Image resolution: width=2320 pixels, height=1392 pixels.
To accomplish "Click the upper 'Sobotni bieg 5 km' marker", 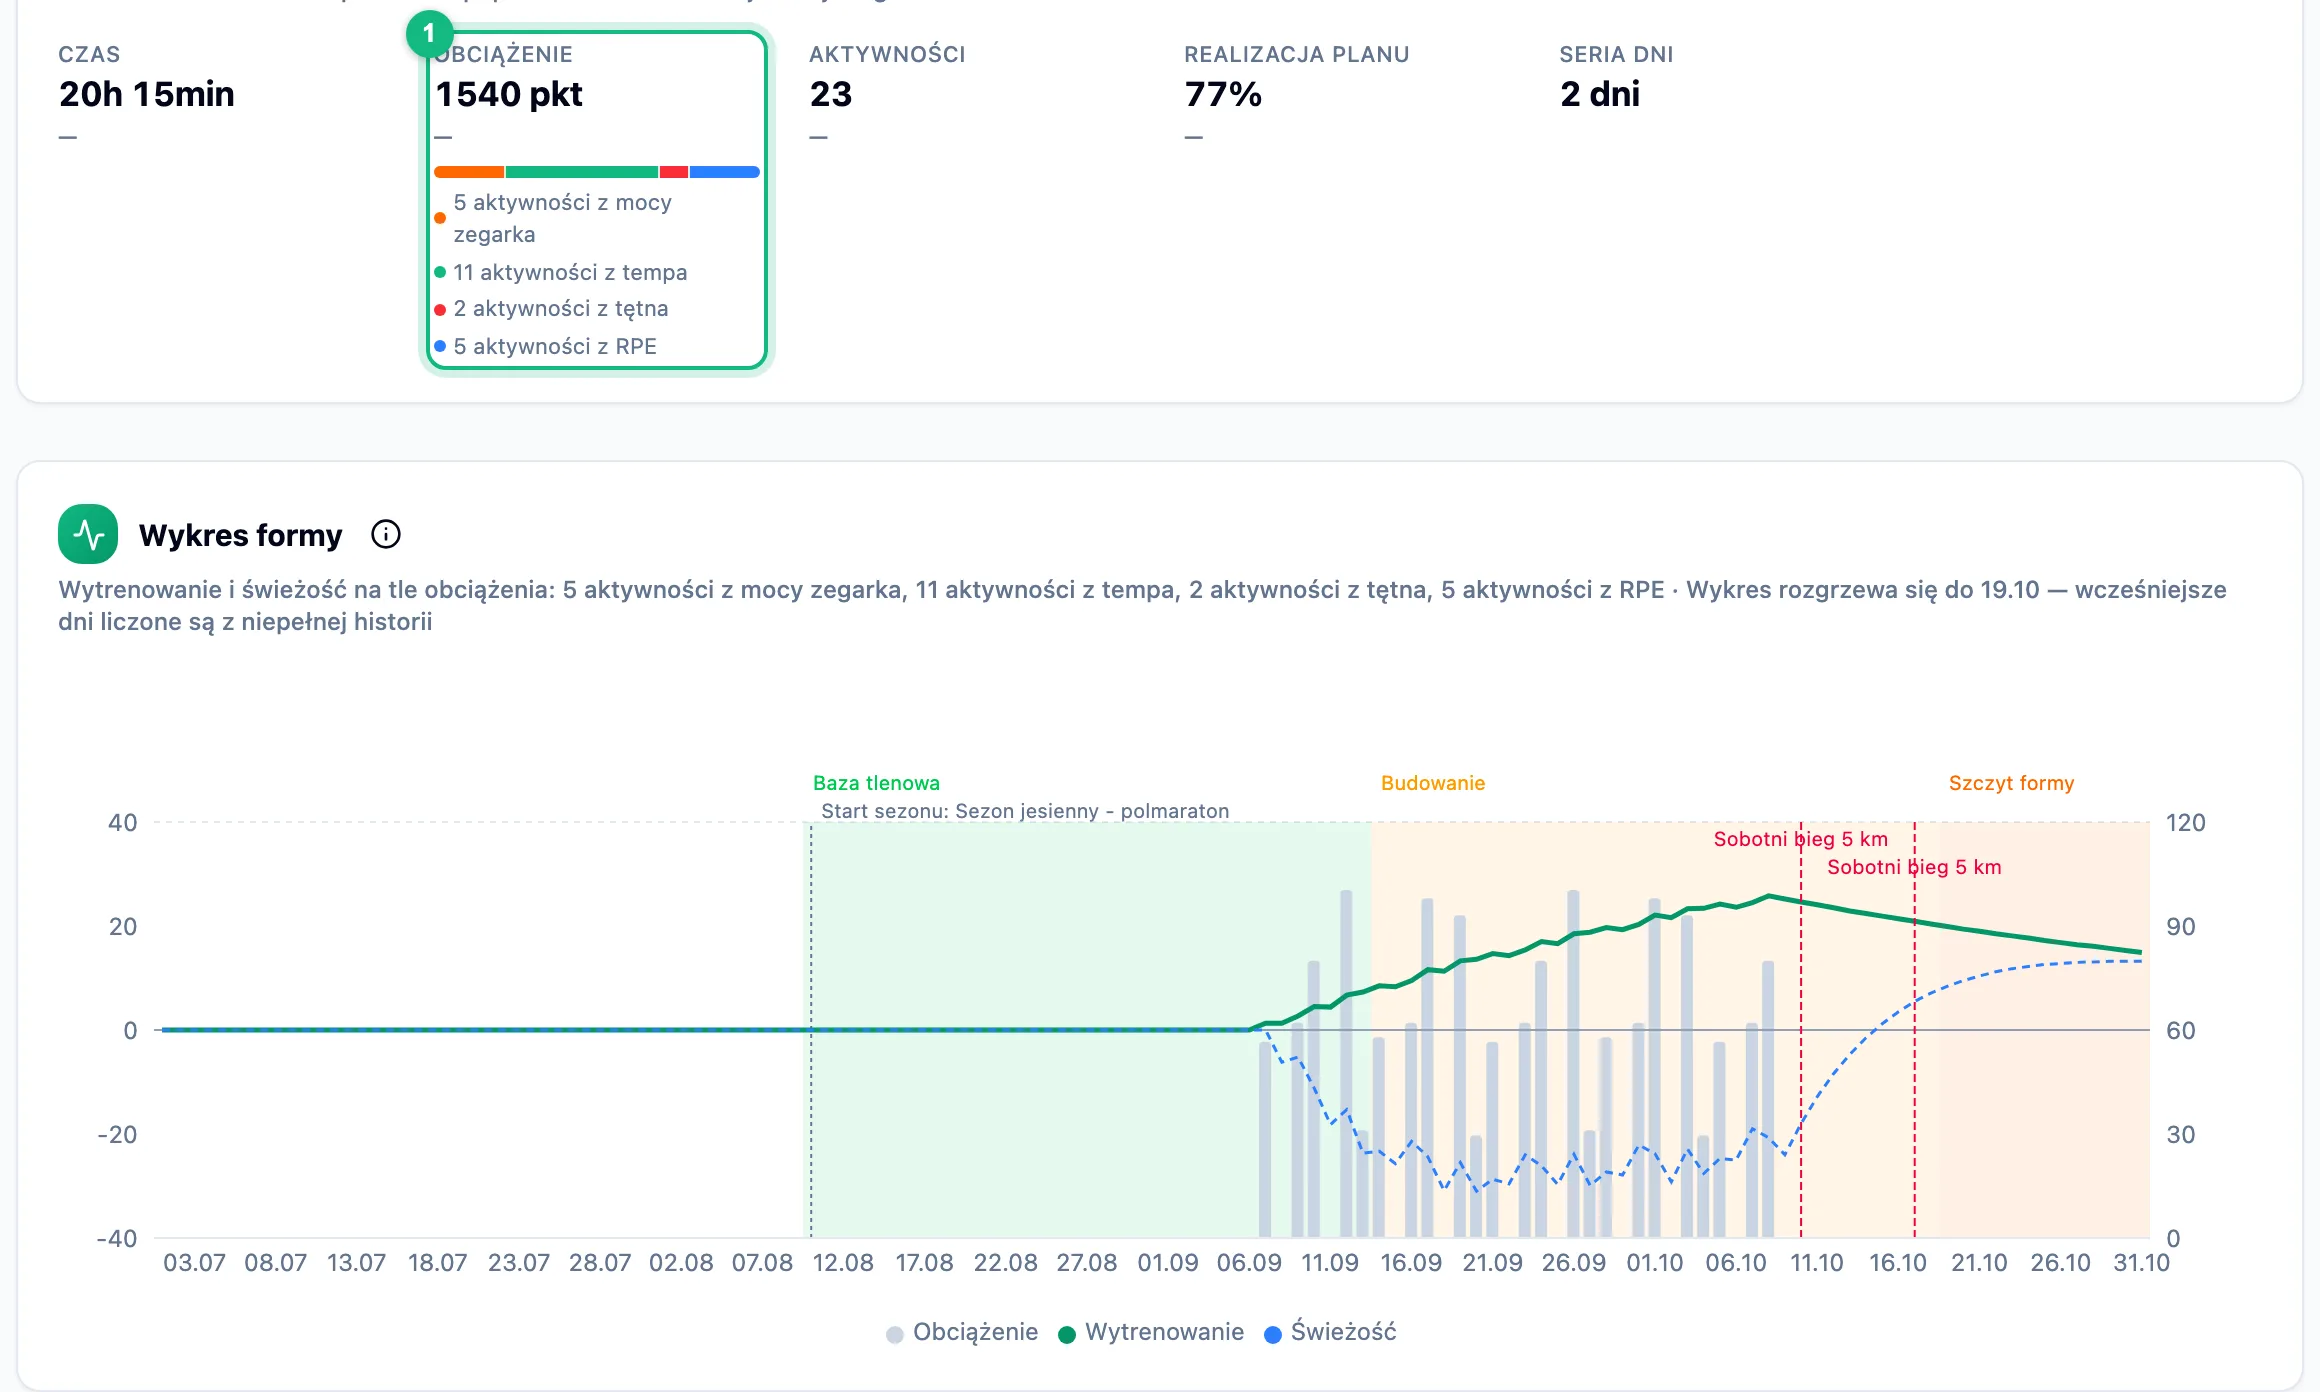I will pyautogui.click(x=1800, y=839).
